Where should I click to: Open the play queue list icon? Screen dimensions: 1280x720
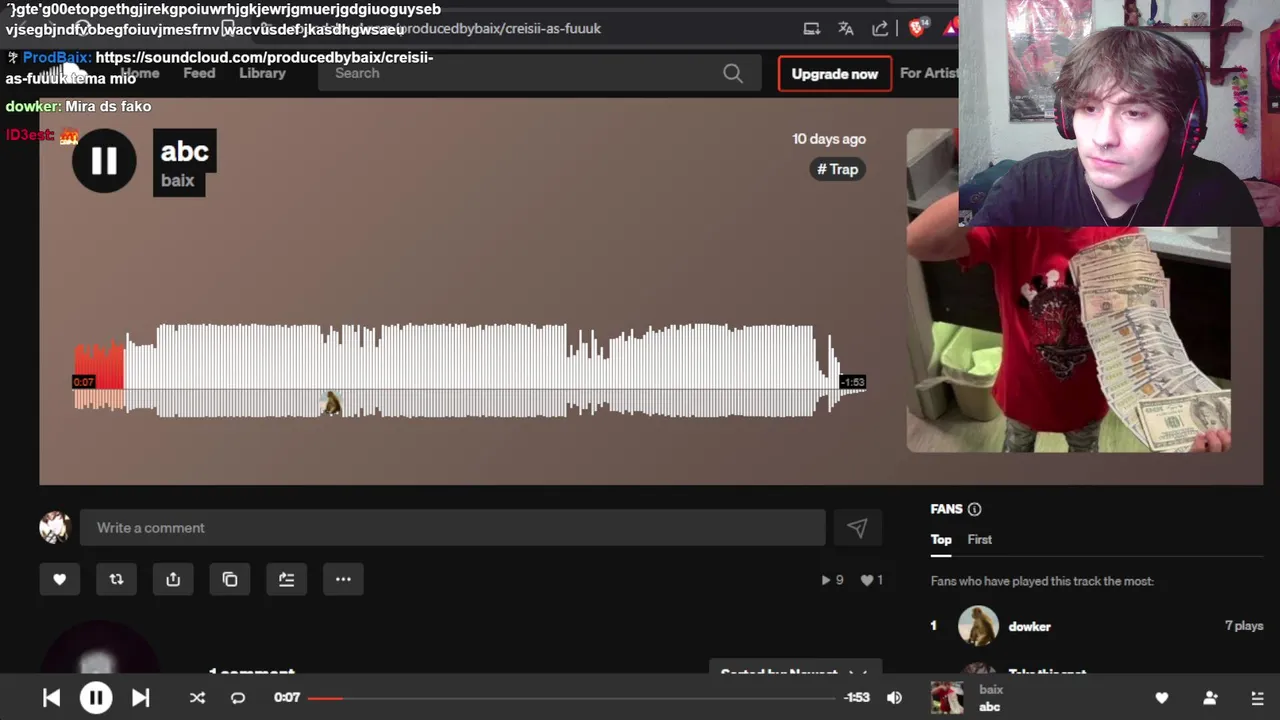tap(1258, 698)
